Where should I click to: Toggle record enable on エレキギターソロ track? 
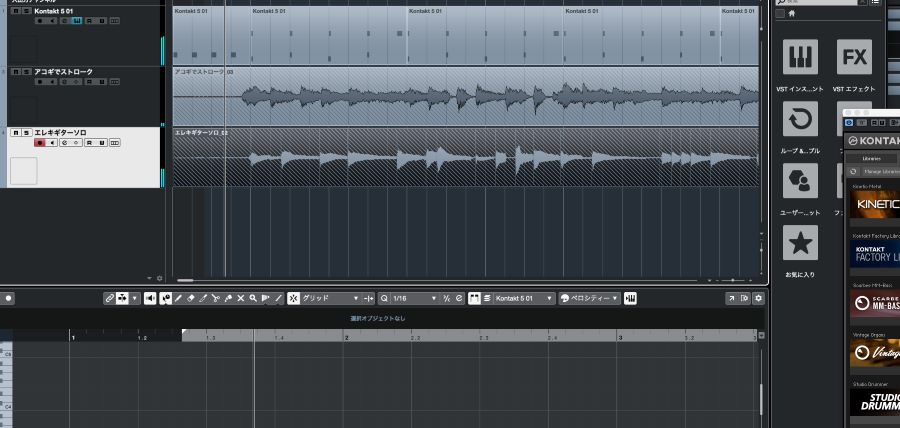pos(40,143)
